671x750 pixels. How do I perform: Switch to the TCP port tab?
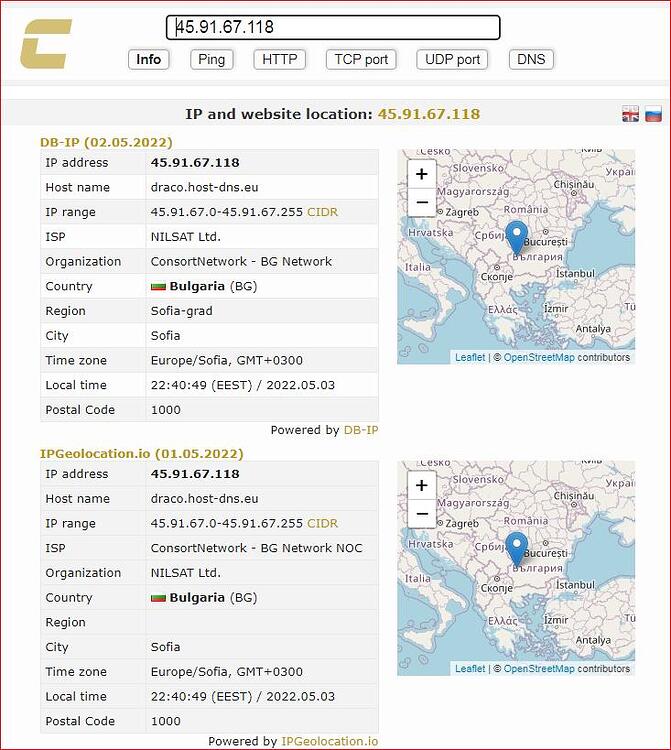(361, 59)
